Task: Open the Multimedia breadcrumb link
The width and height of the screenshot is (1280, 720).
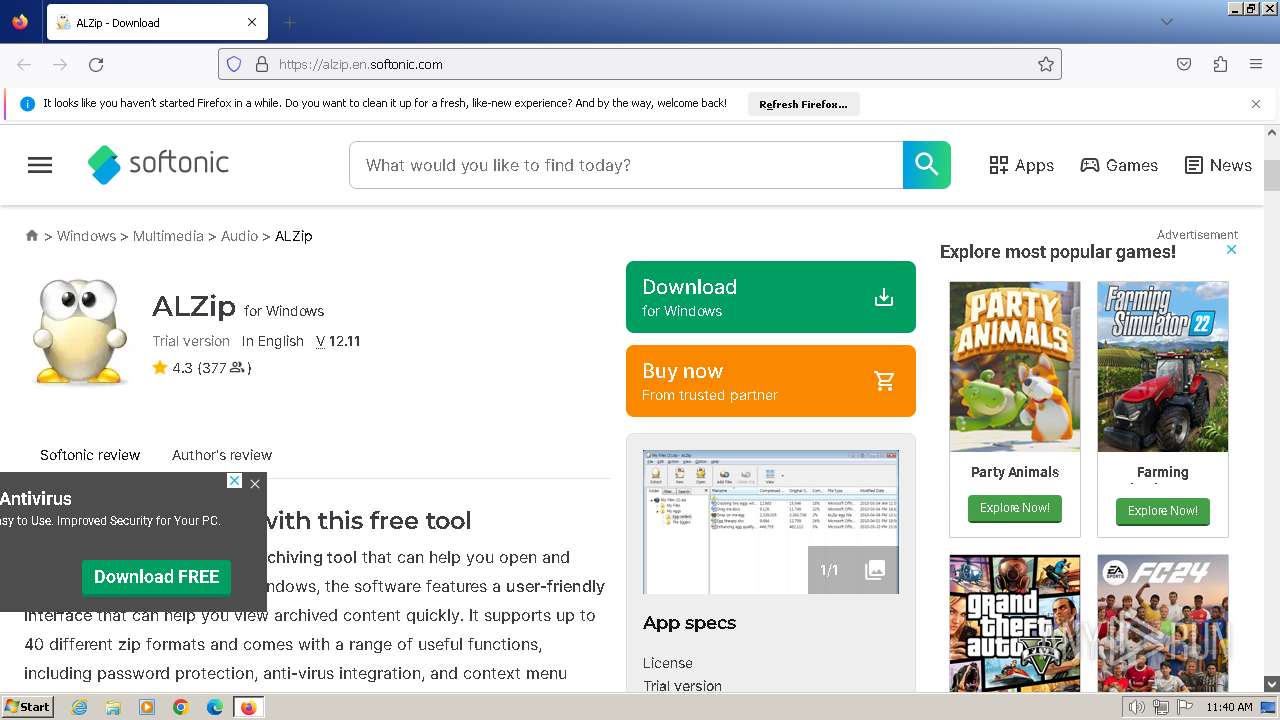Action: pyautogui.click(x=168, y=236)
